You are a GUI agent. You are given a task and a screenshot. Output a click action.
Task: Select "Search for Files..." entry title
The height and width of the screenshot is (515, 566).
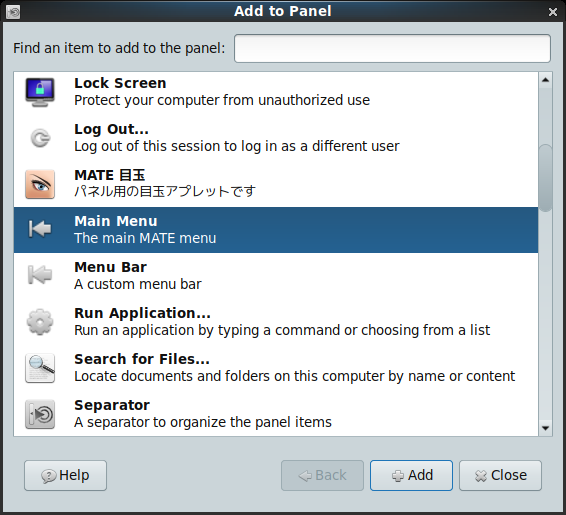[x=142, y=359]
